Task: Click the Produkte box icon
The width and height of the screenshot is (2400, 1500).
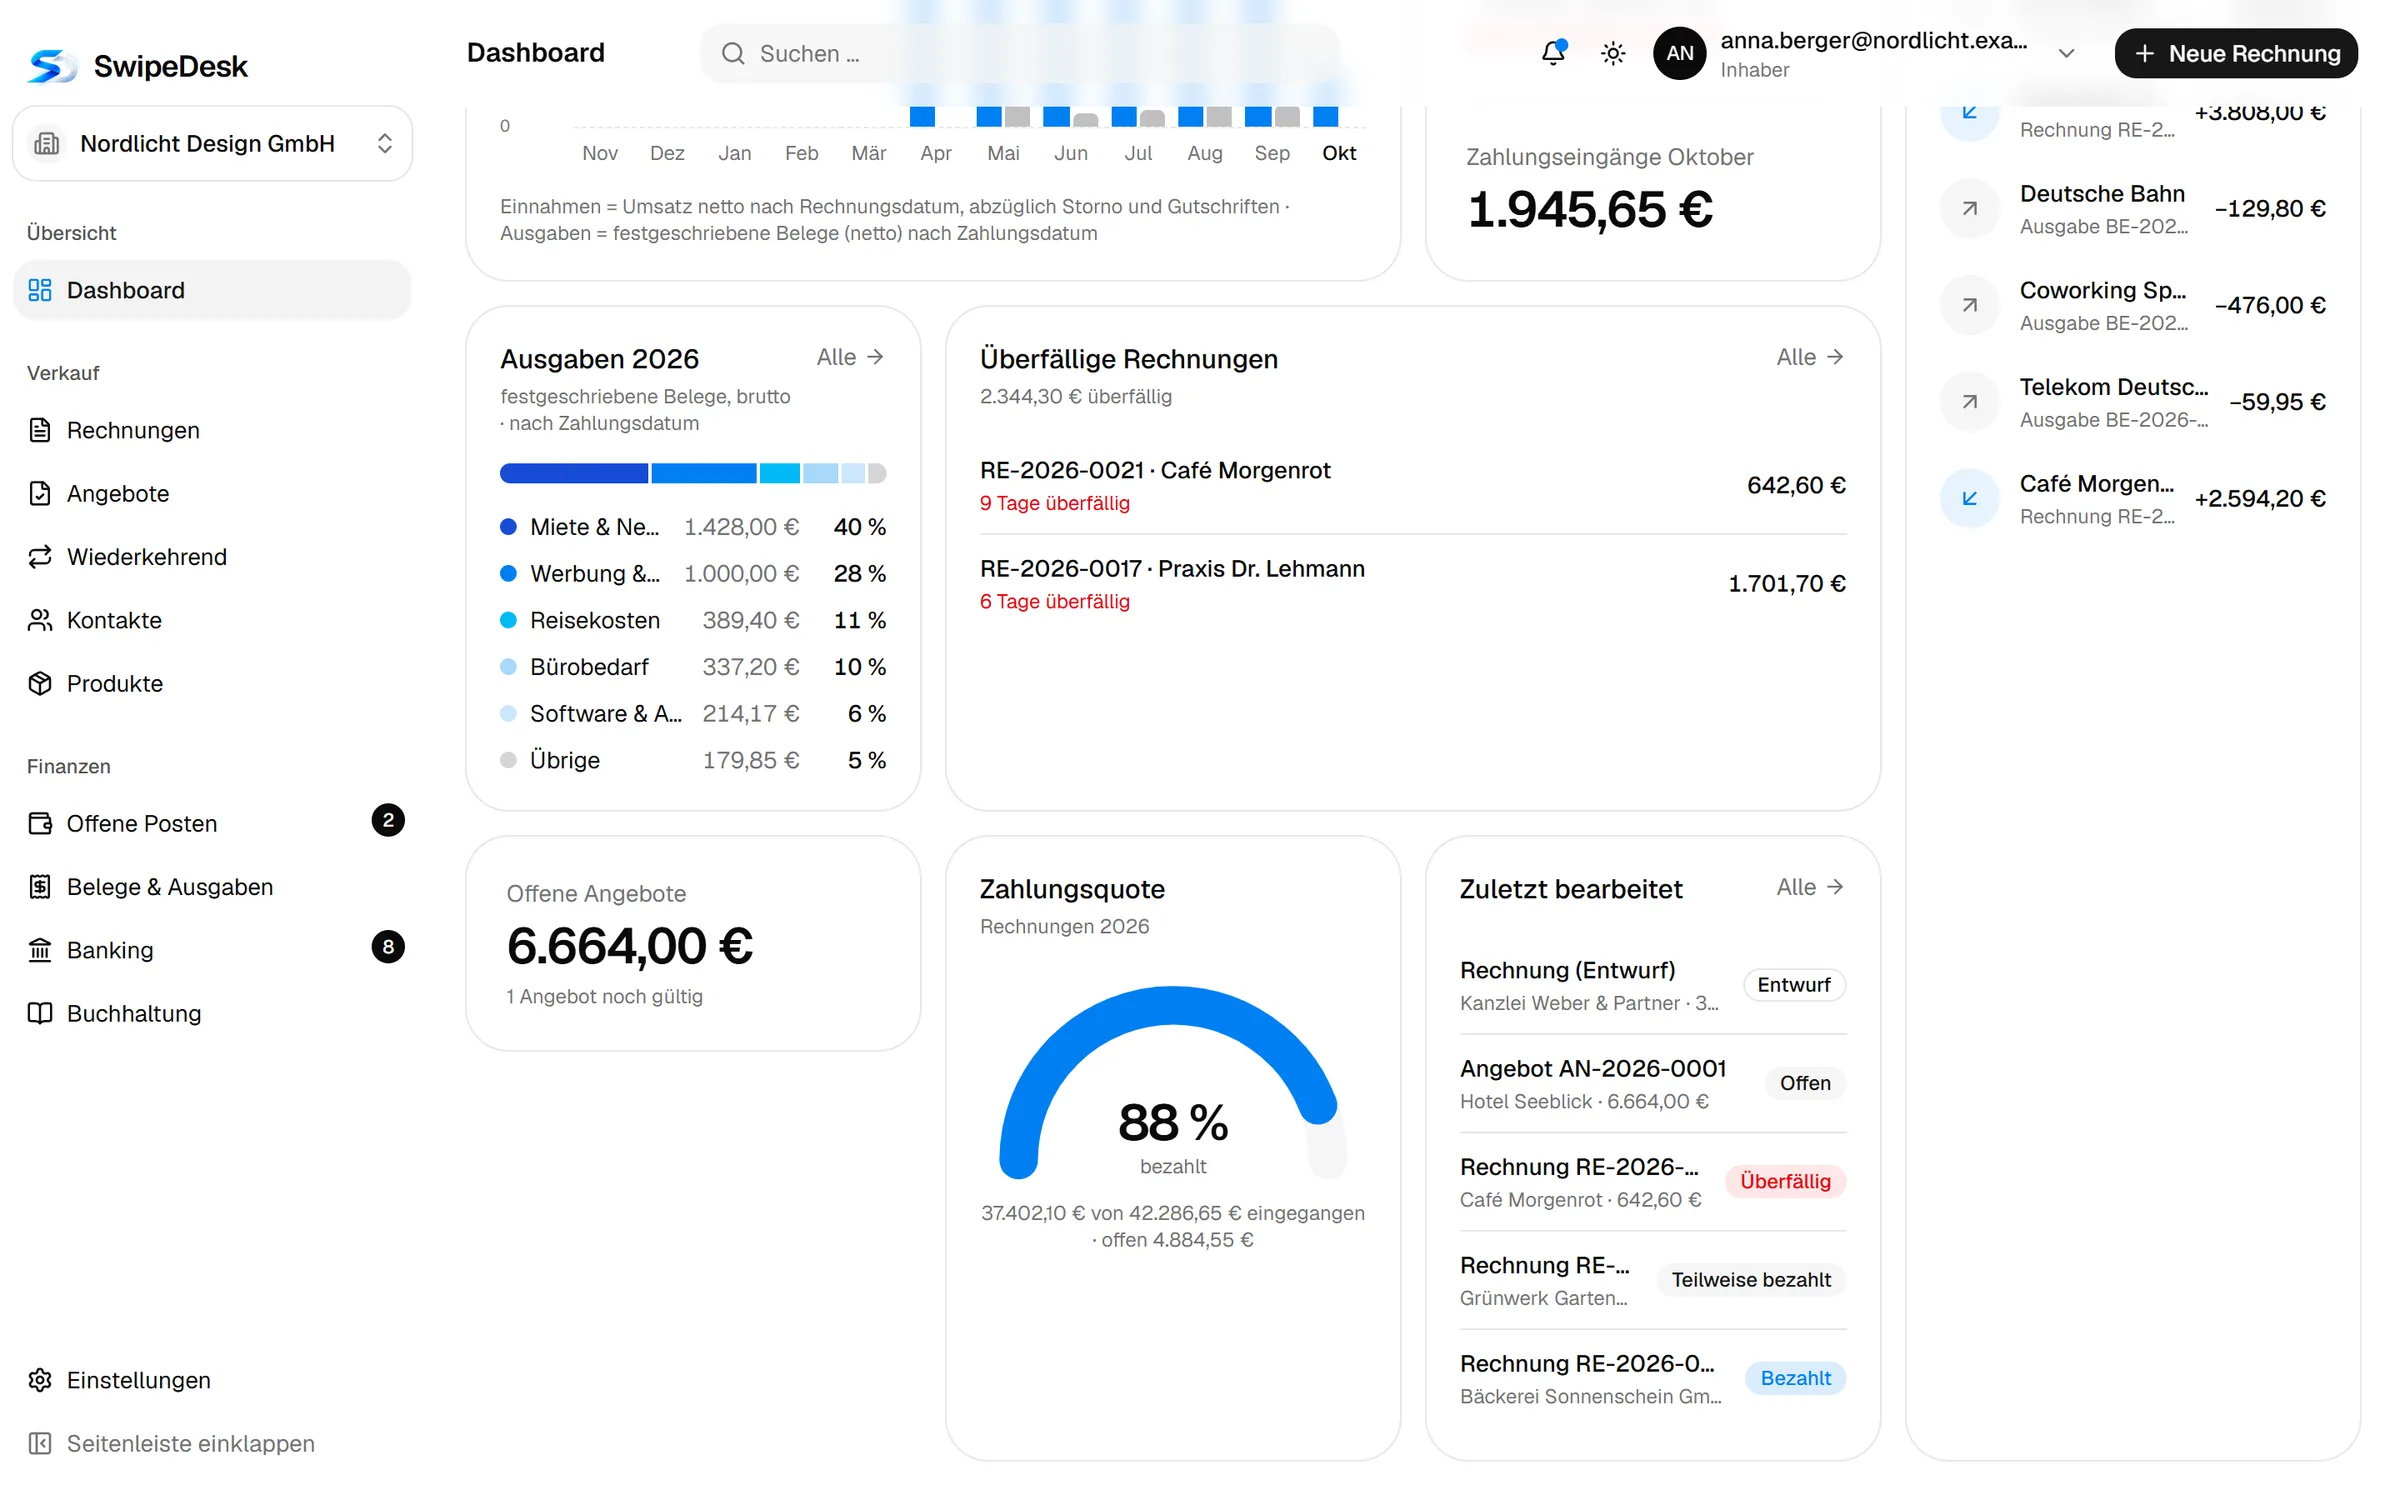Action: [x=40, y=683]
